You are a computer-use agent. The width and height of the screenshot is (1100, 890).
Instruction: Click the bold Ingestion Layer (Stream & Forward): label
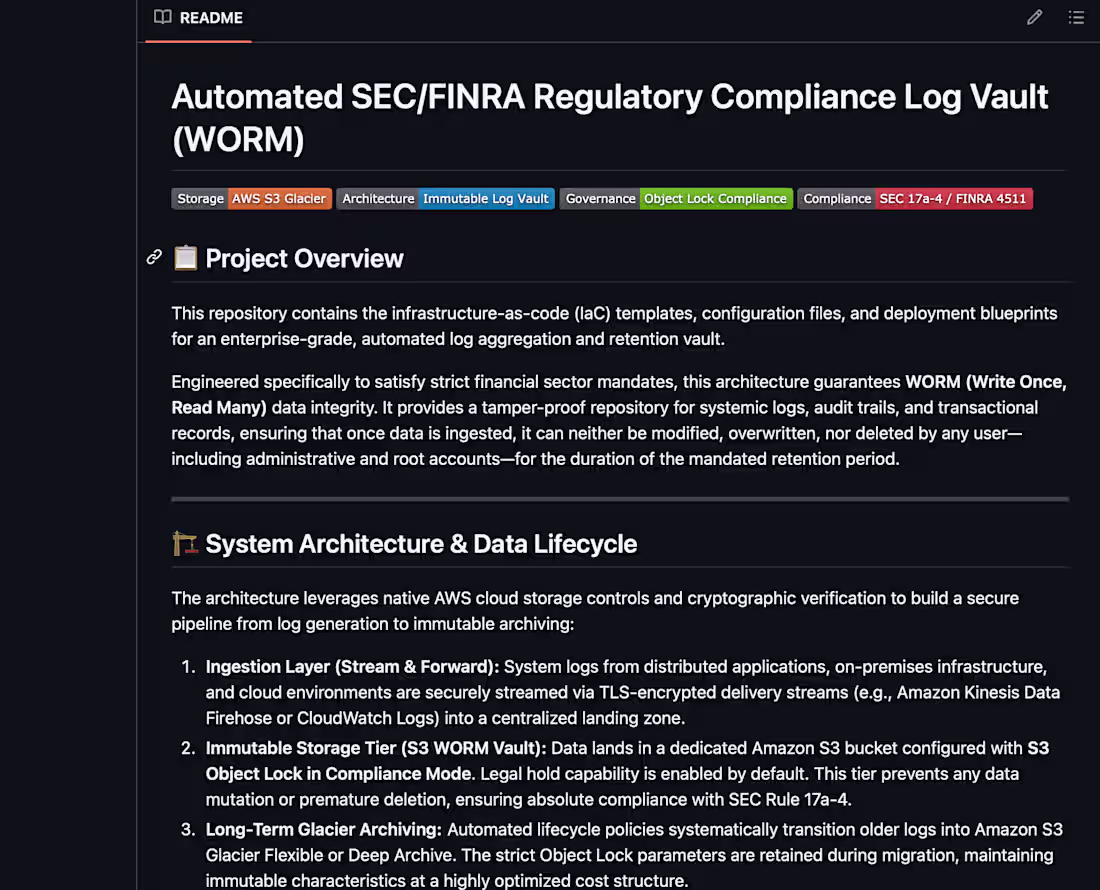pyautogui.click(x=352, y=666)
